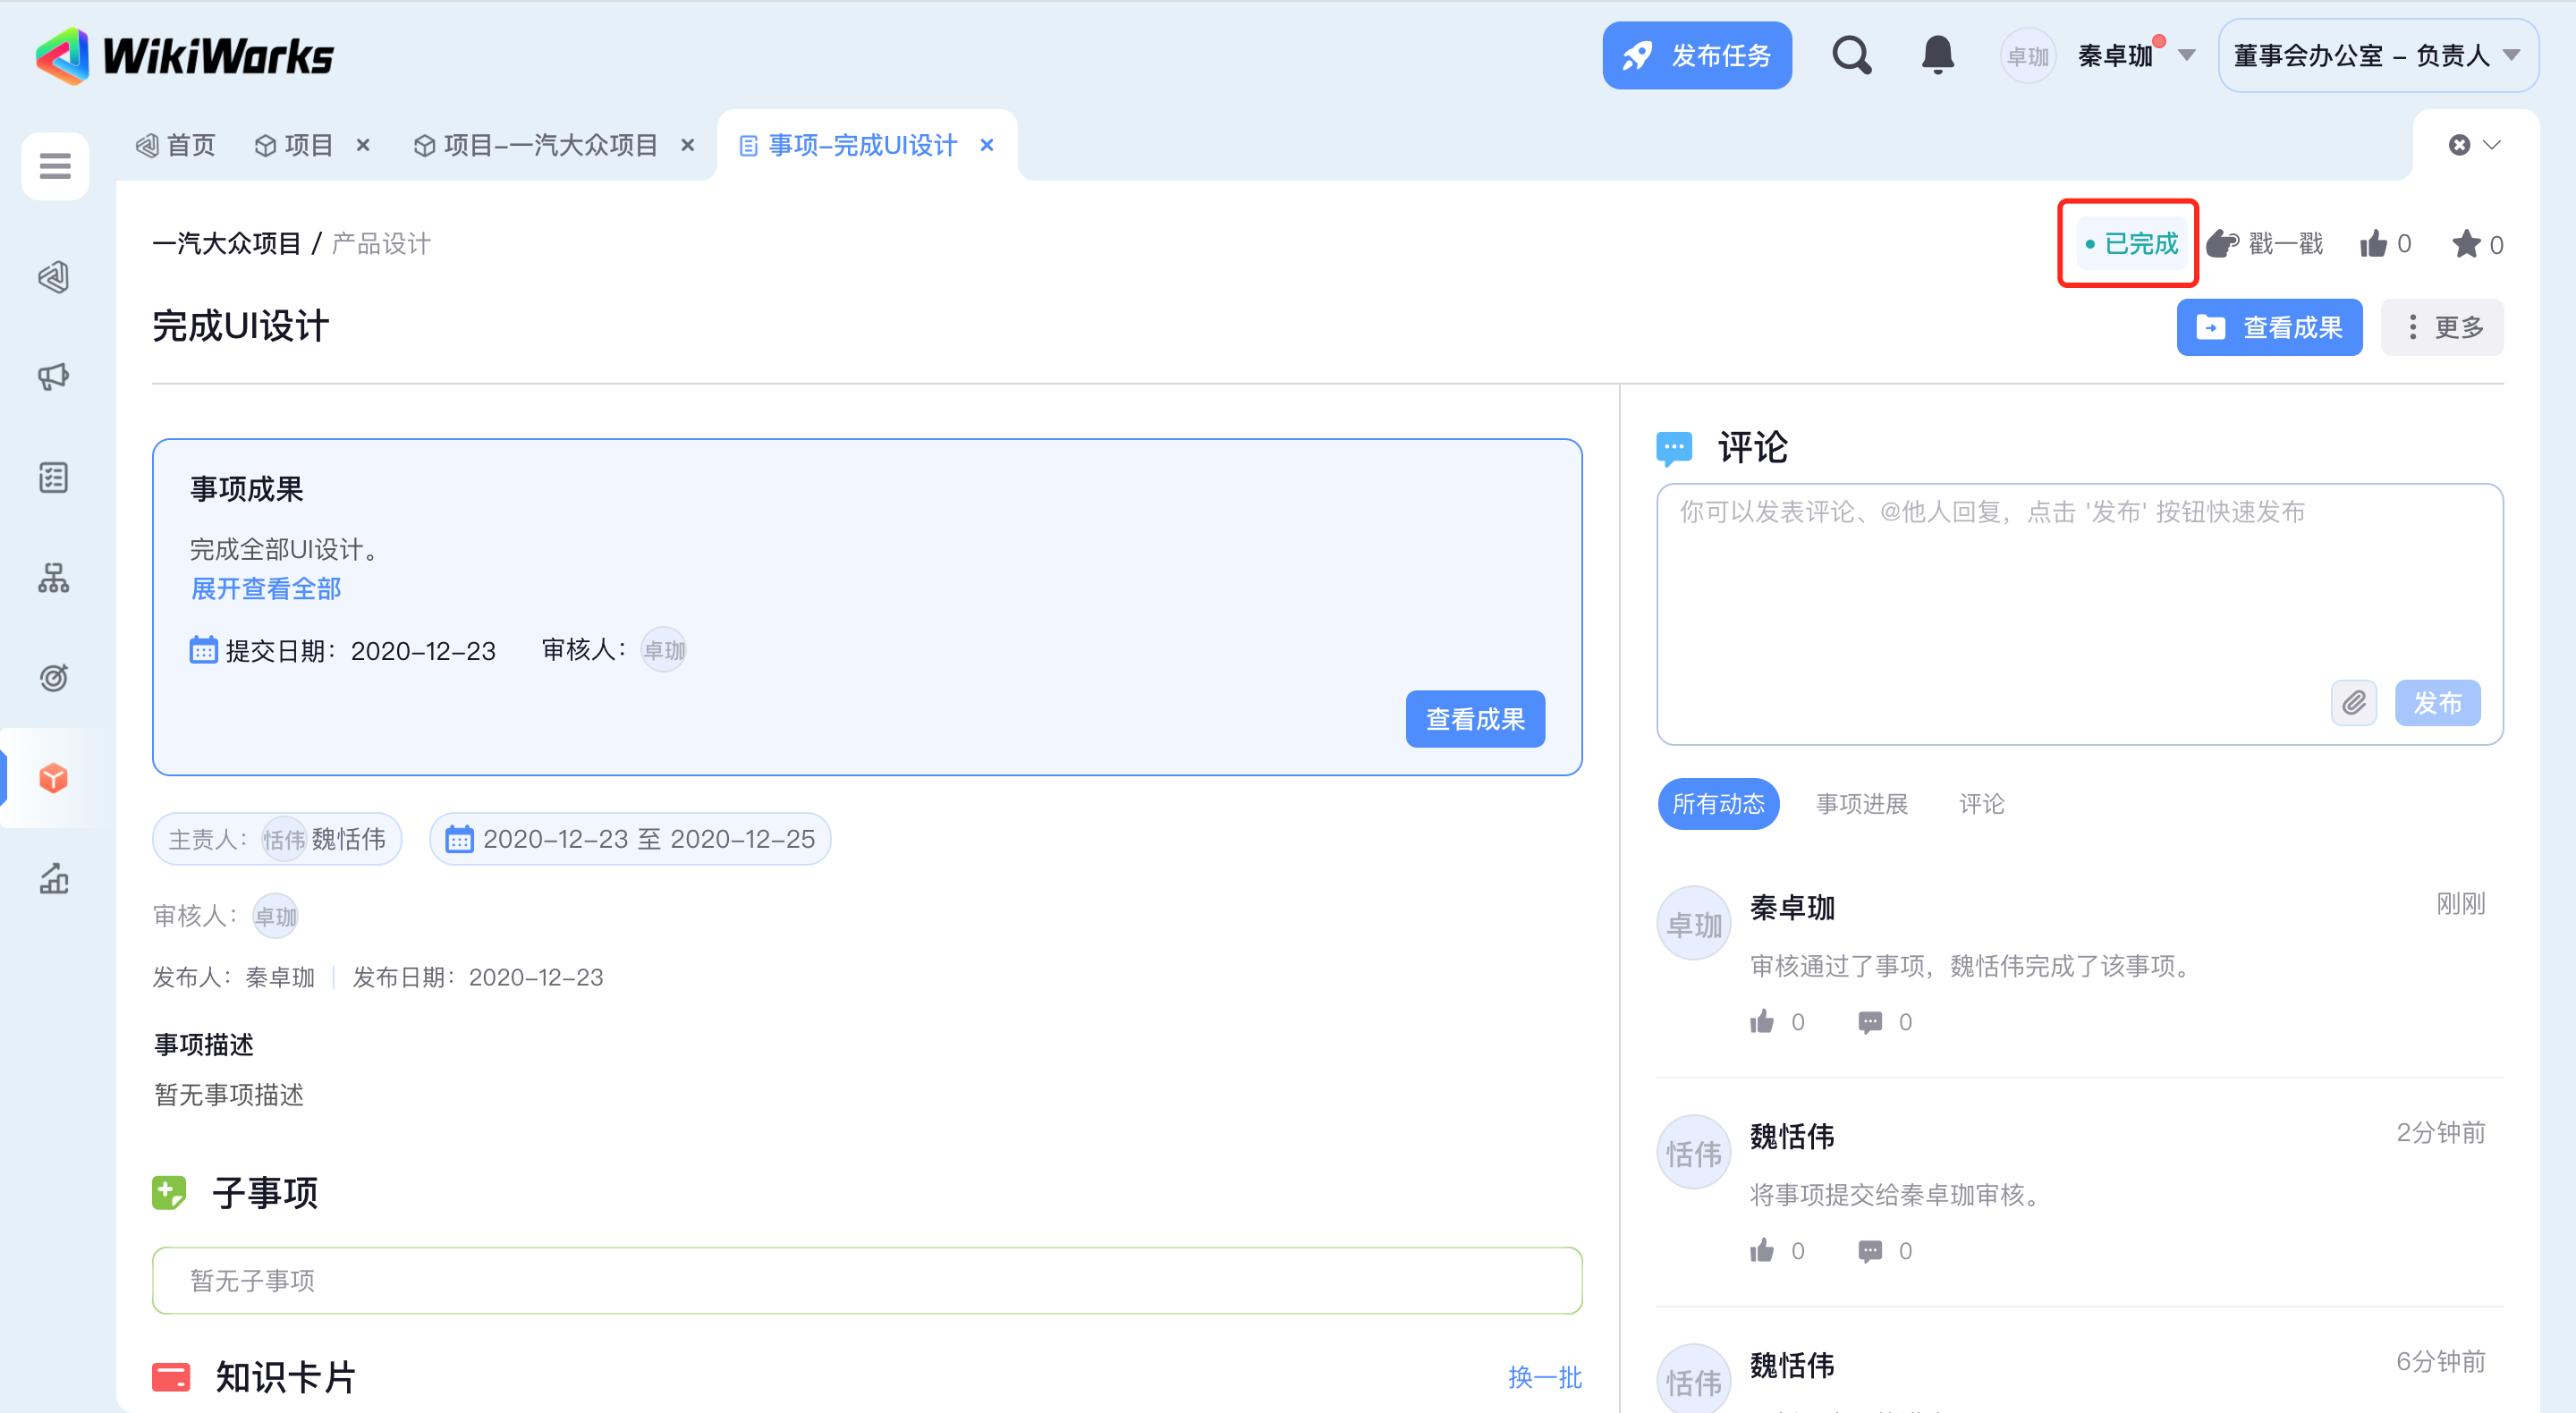Like 秦卓珈's activity comment
The height and width of the screenshot is (1413, 2576).
pos(1762,1022)
